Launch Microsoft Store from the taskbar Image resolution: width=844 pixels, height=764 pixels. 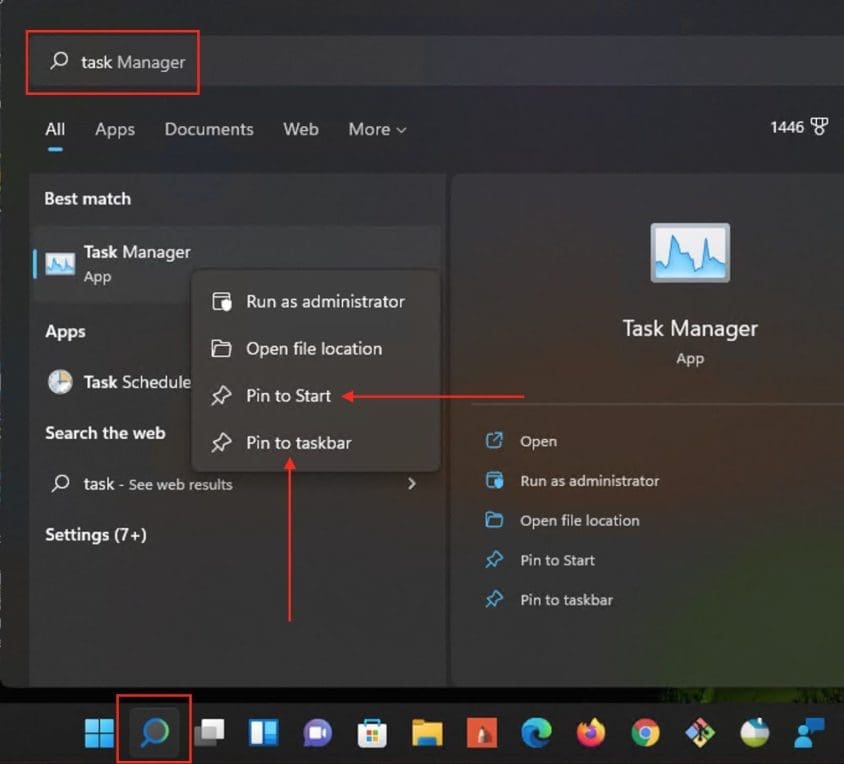tap(372, 734)
